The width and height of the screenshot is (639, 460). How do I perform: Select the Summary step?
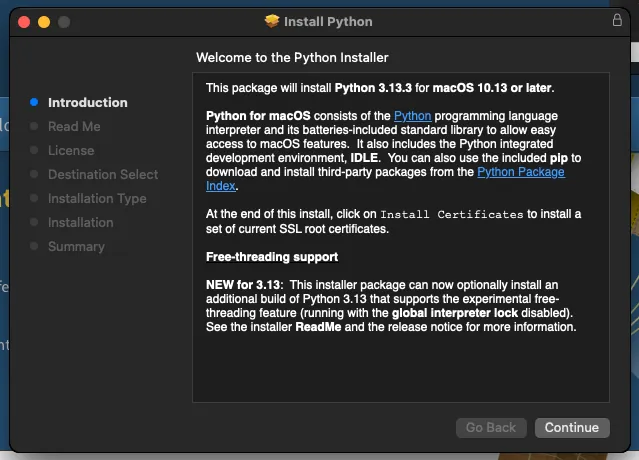76,247
